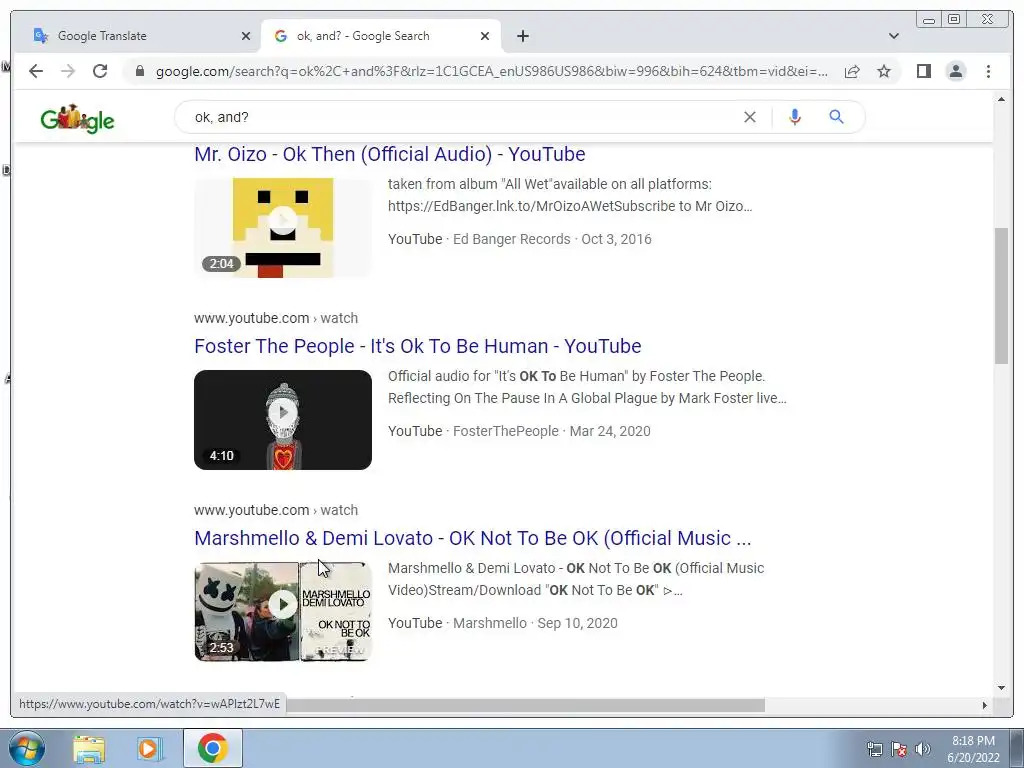
Task: Close the Google Translate tab
Action: (246, 36)
